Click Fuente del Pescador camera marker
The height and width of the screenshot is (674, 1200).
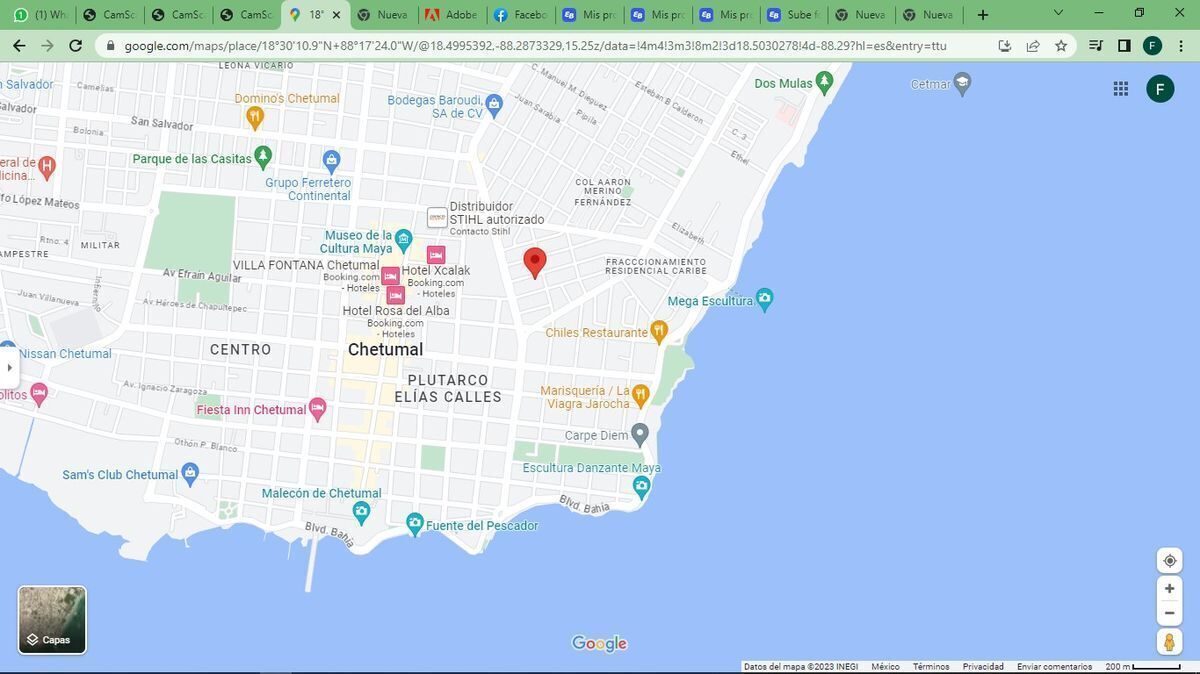[415, 523]
